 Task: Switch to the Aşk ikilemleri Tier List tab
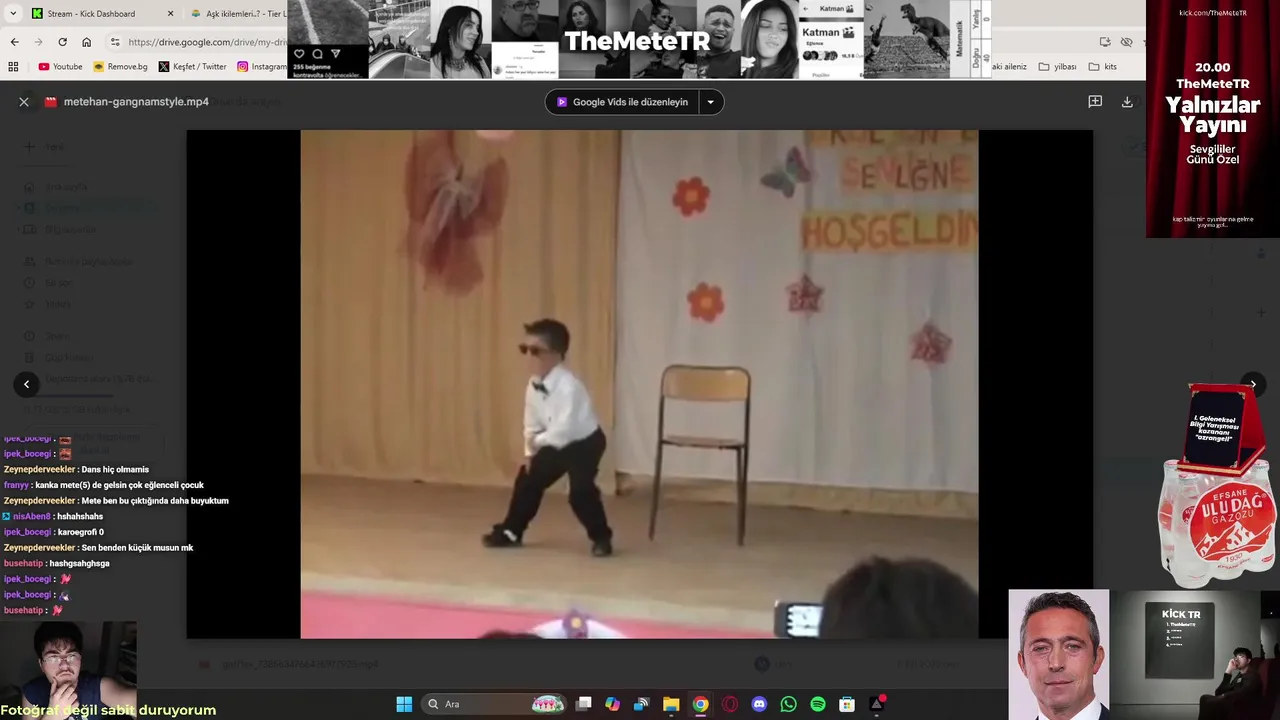pyautogui.click(x=238, y=14)
